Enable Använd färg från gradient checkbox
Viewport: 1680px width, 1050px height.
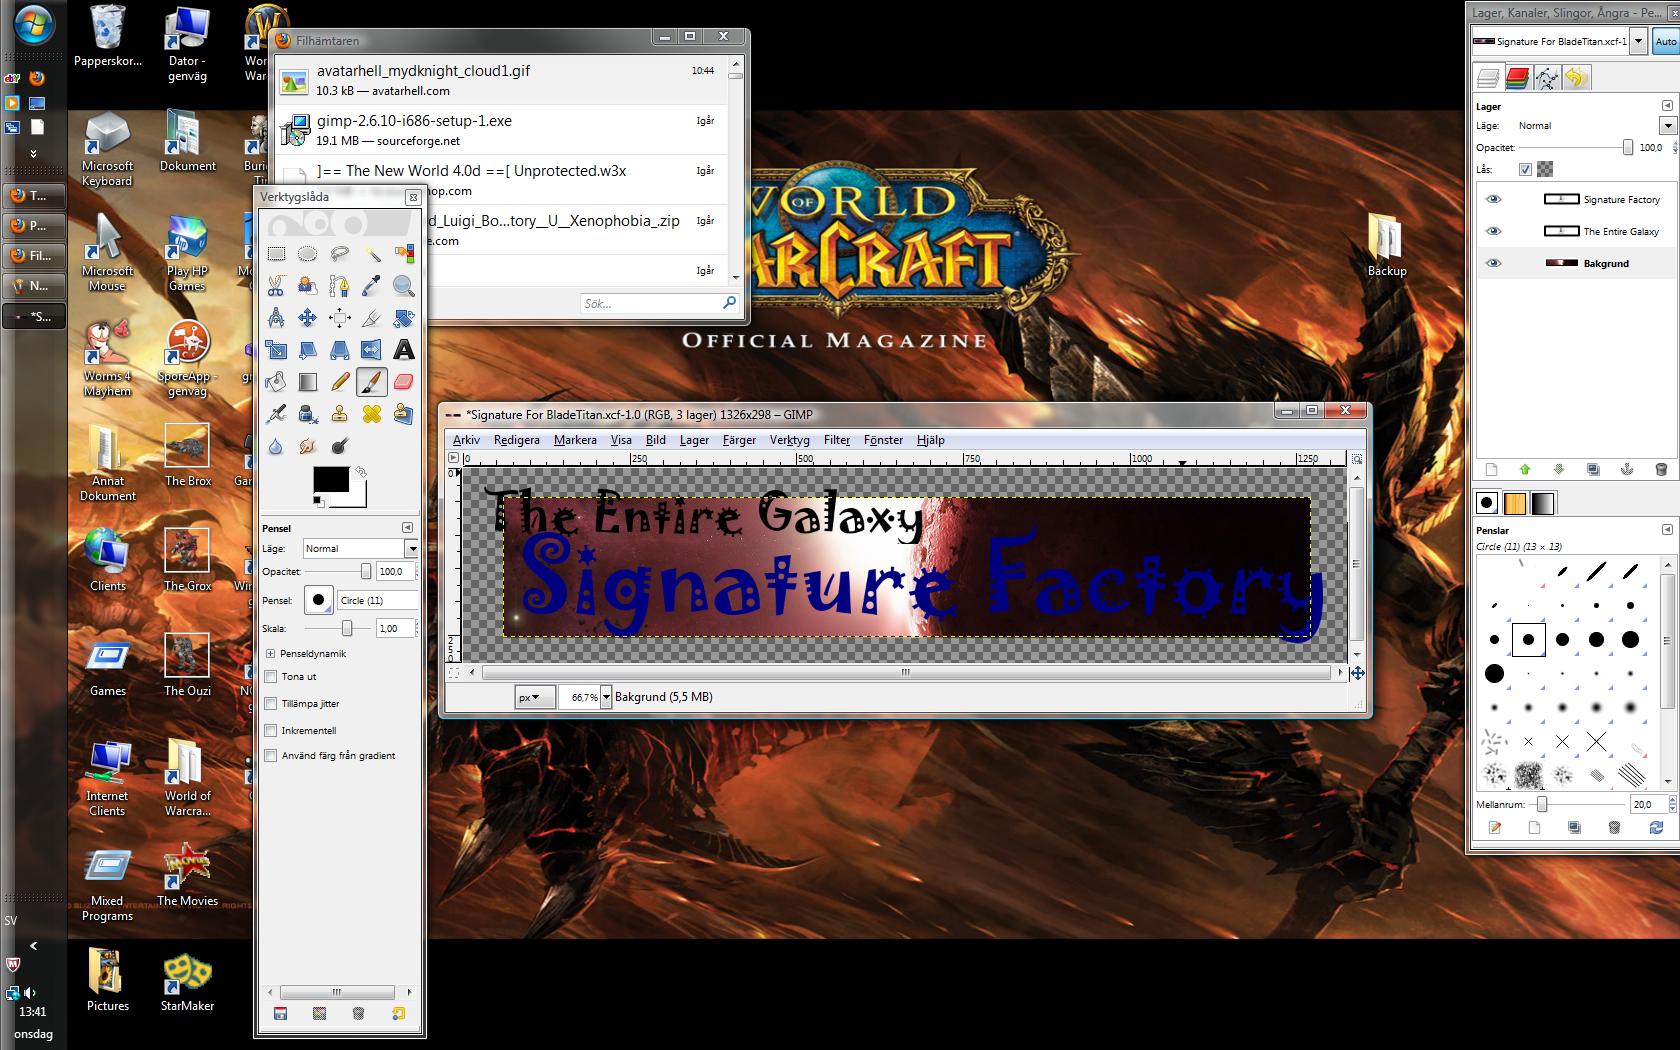pos(270,756)
